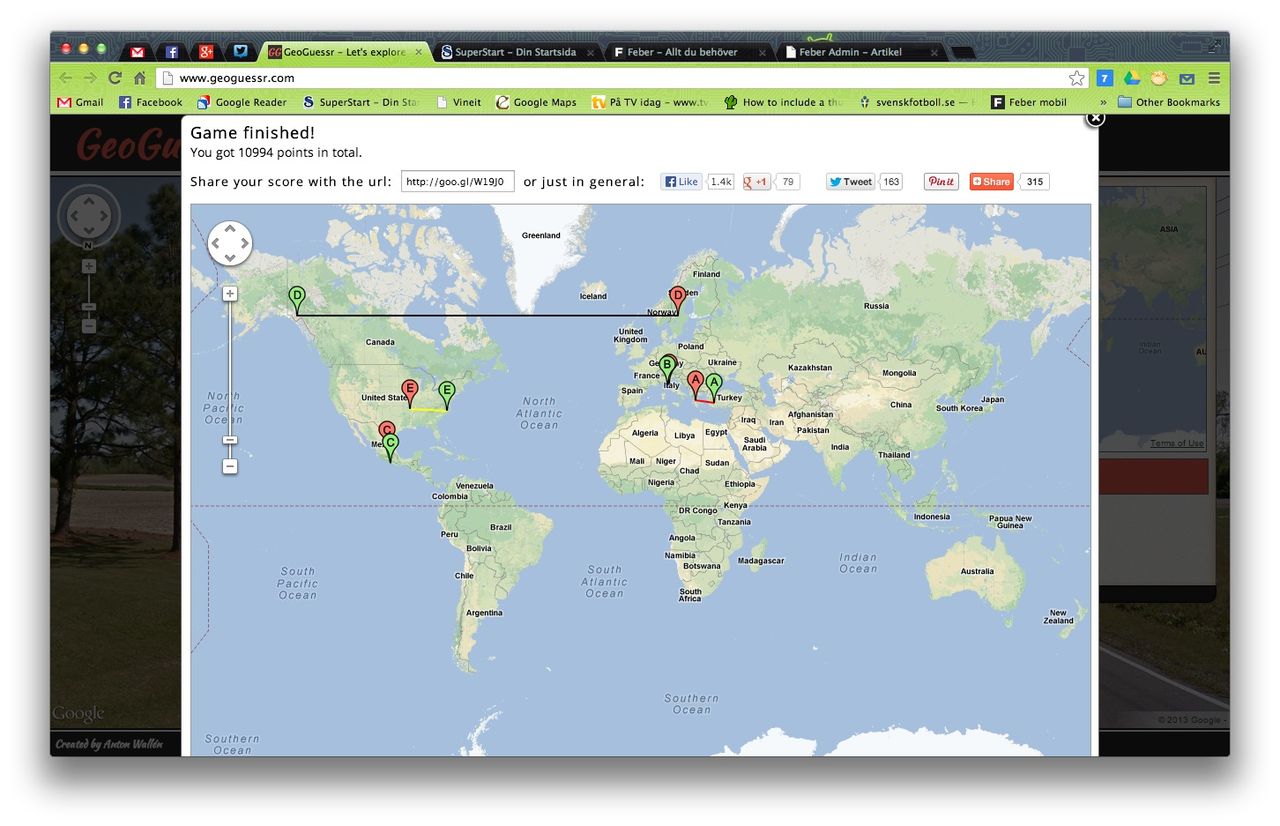Click the red D marker over Norway
Screen dimensions: 1280x826
tap(677, 300)
